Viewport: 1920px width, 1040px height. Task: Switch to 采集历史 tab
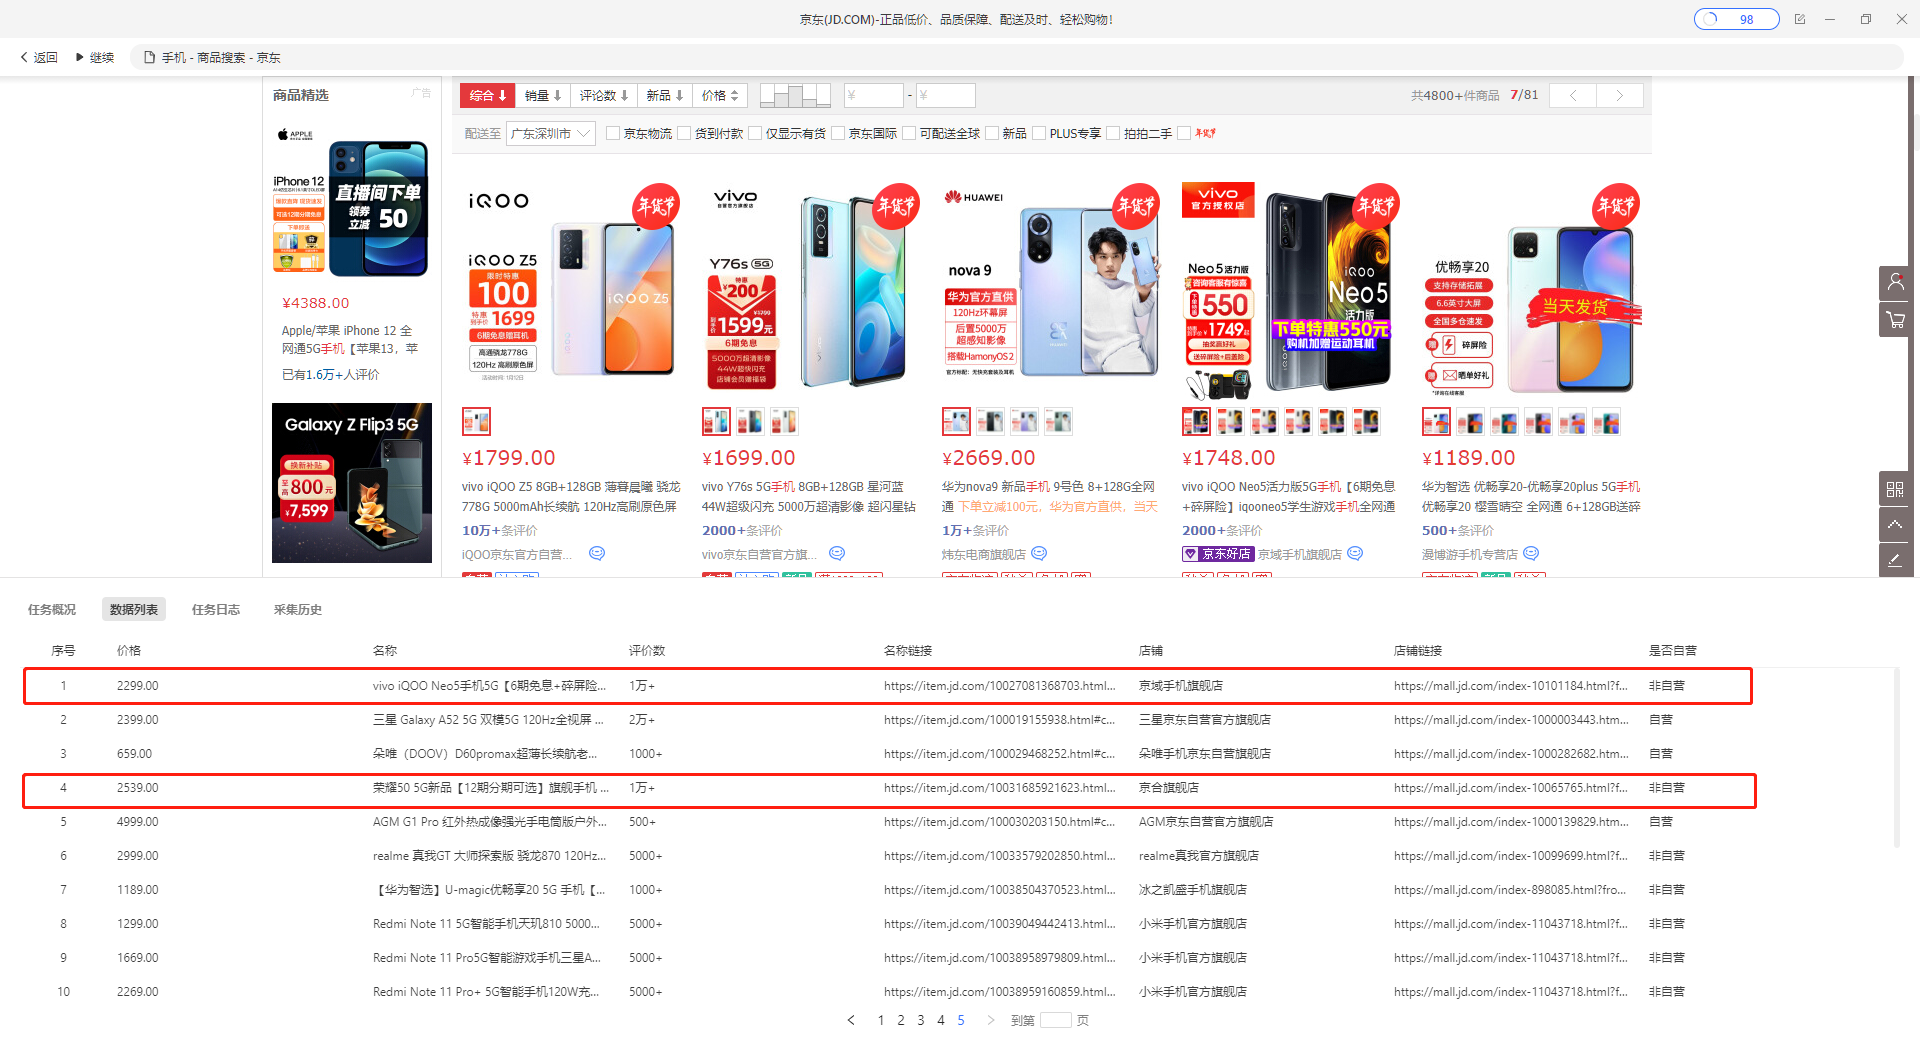tap(298, 609)
